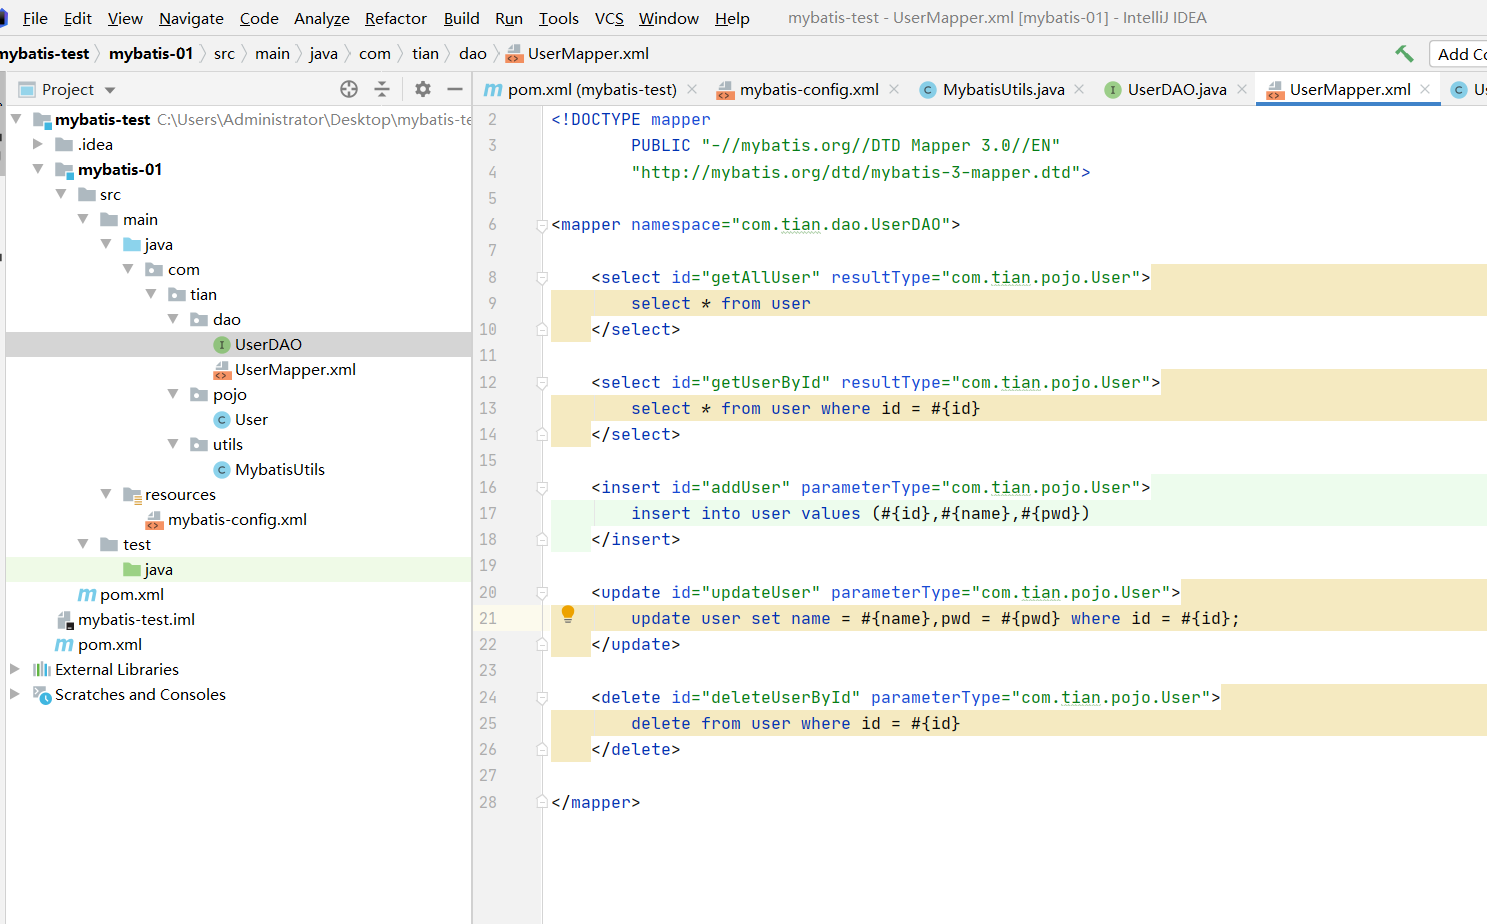Click the Add Configuration button
This screenshot has height=924, width=1487.
[1460, 54]
